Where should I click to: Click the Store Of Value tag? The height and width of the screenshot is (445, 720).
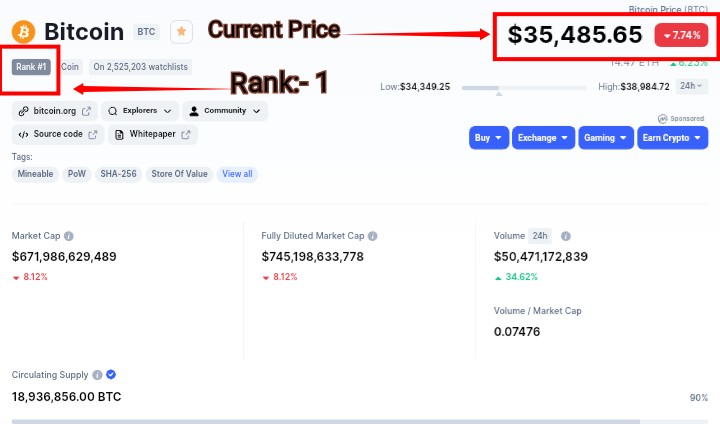(x=180, y=174)
